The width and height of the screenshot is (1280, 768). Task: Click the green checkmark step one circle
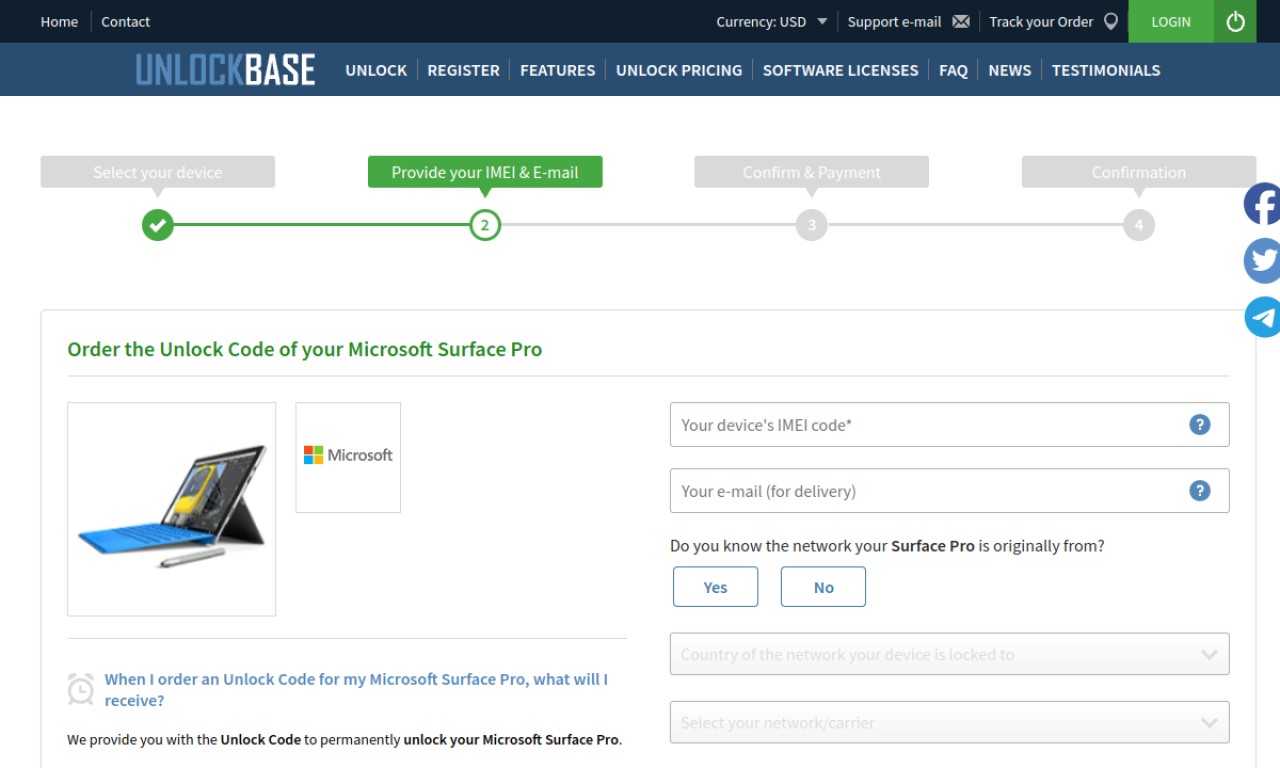coord(158,225)
